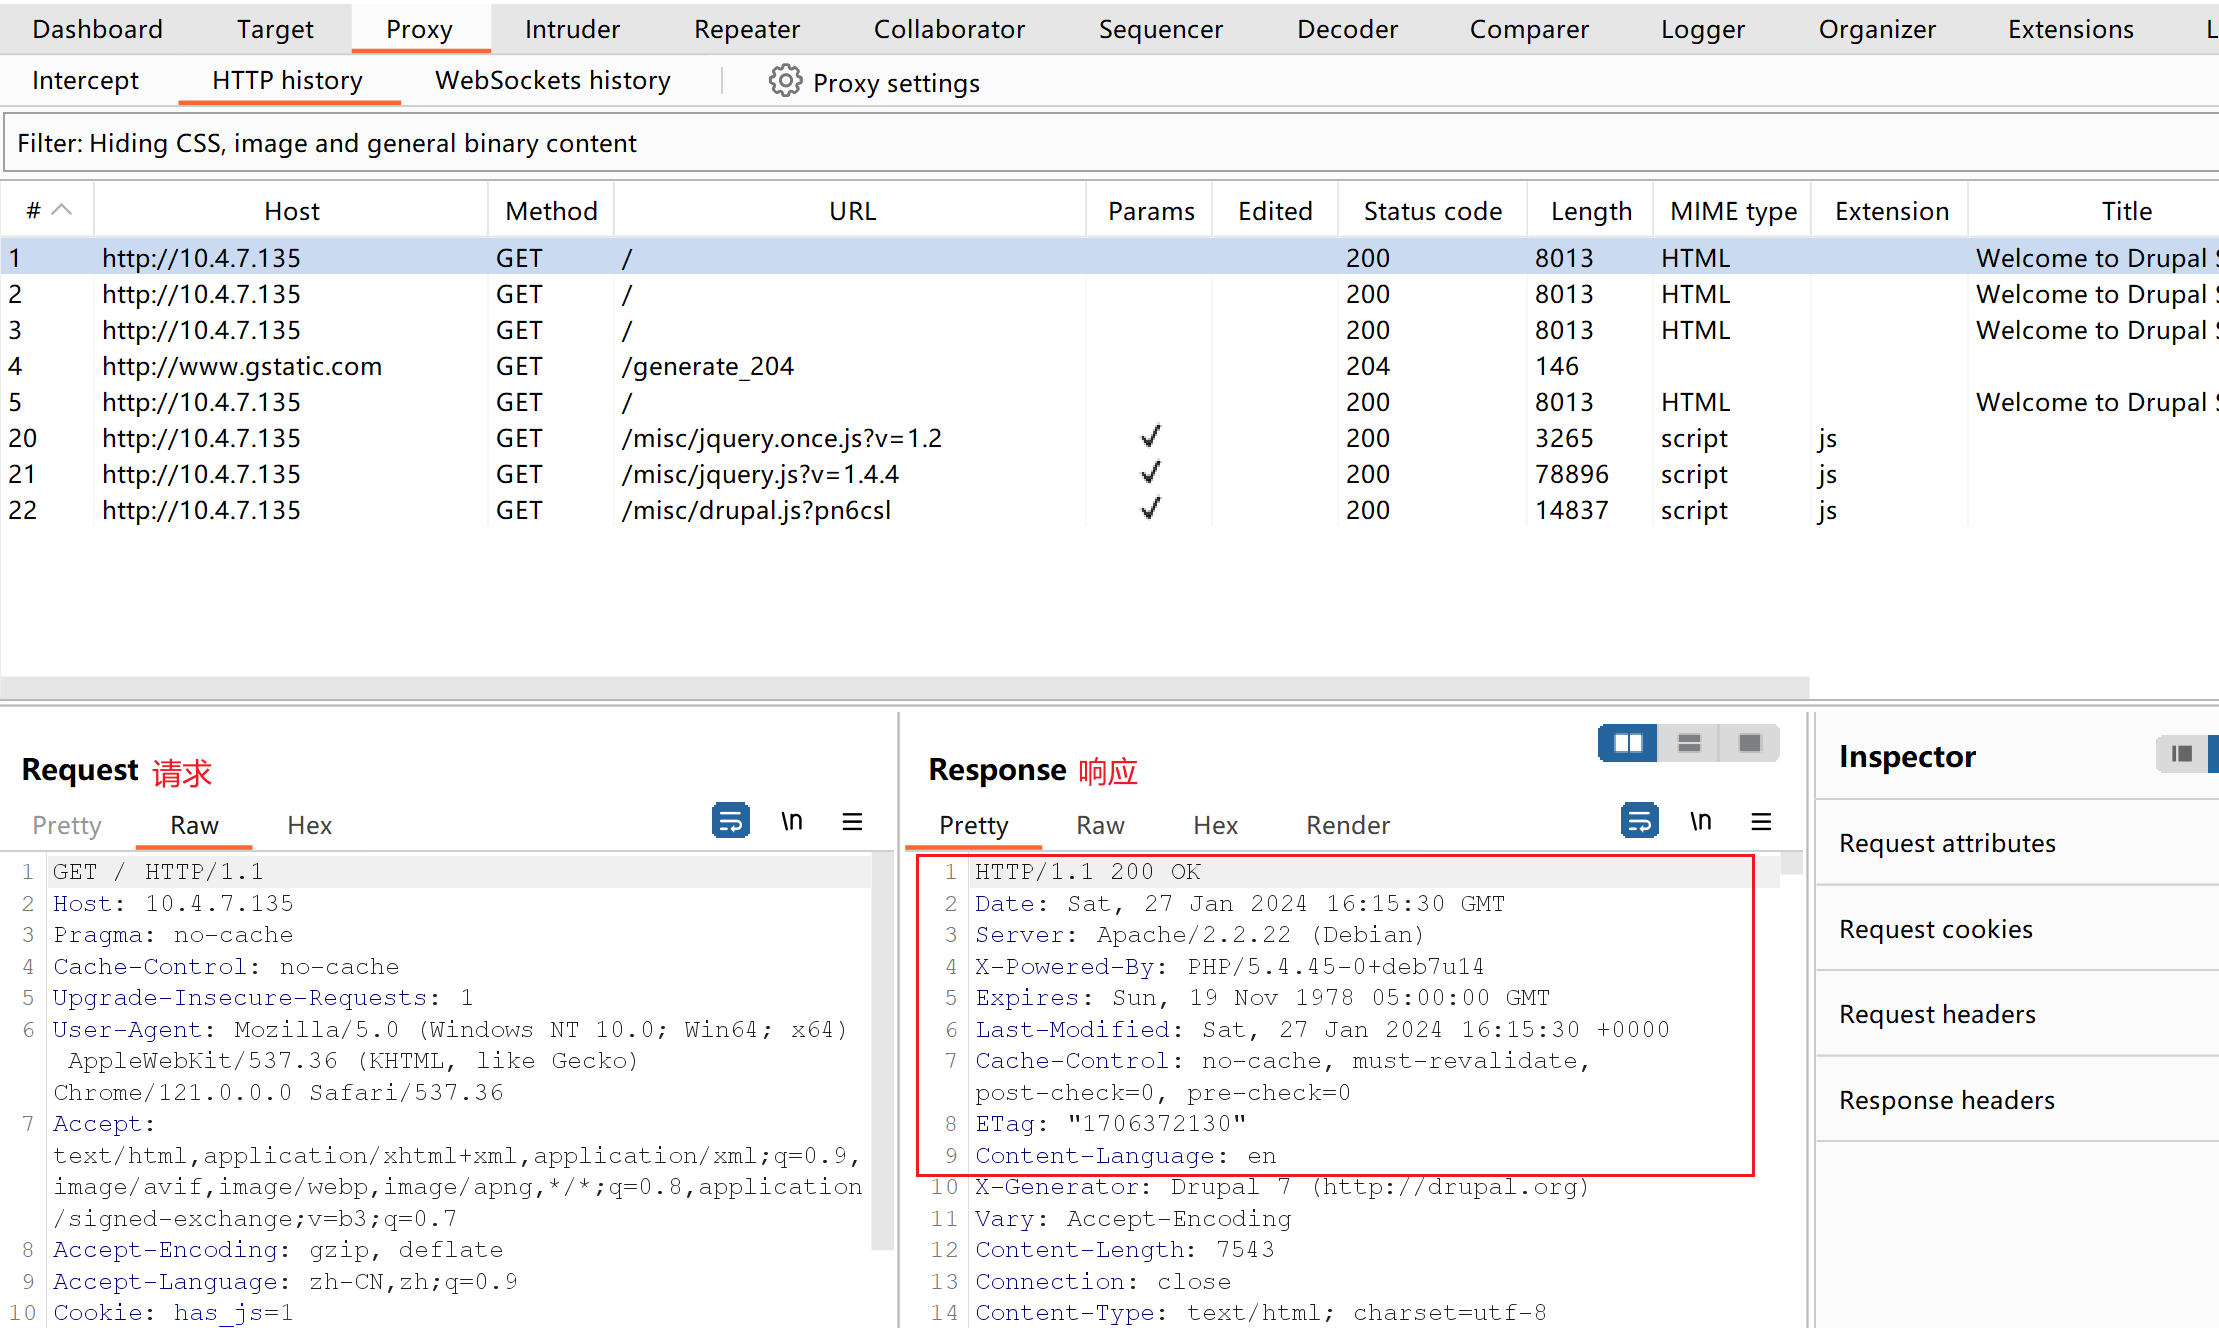Click X-Generator header in Response
Viewport: 2219px width, 1328px height.
(x=1281, y=1187)
